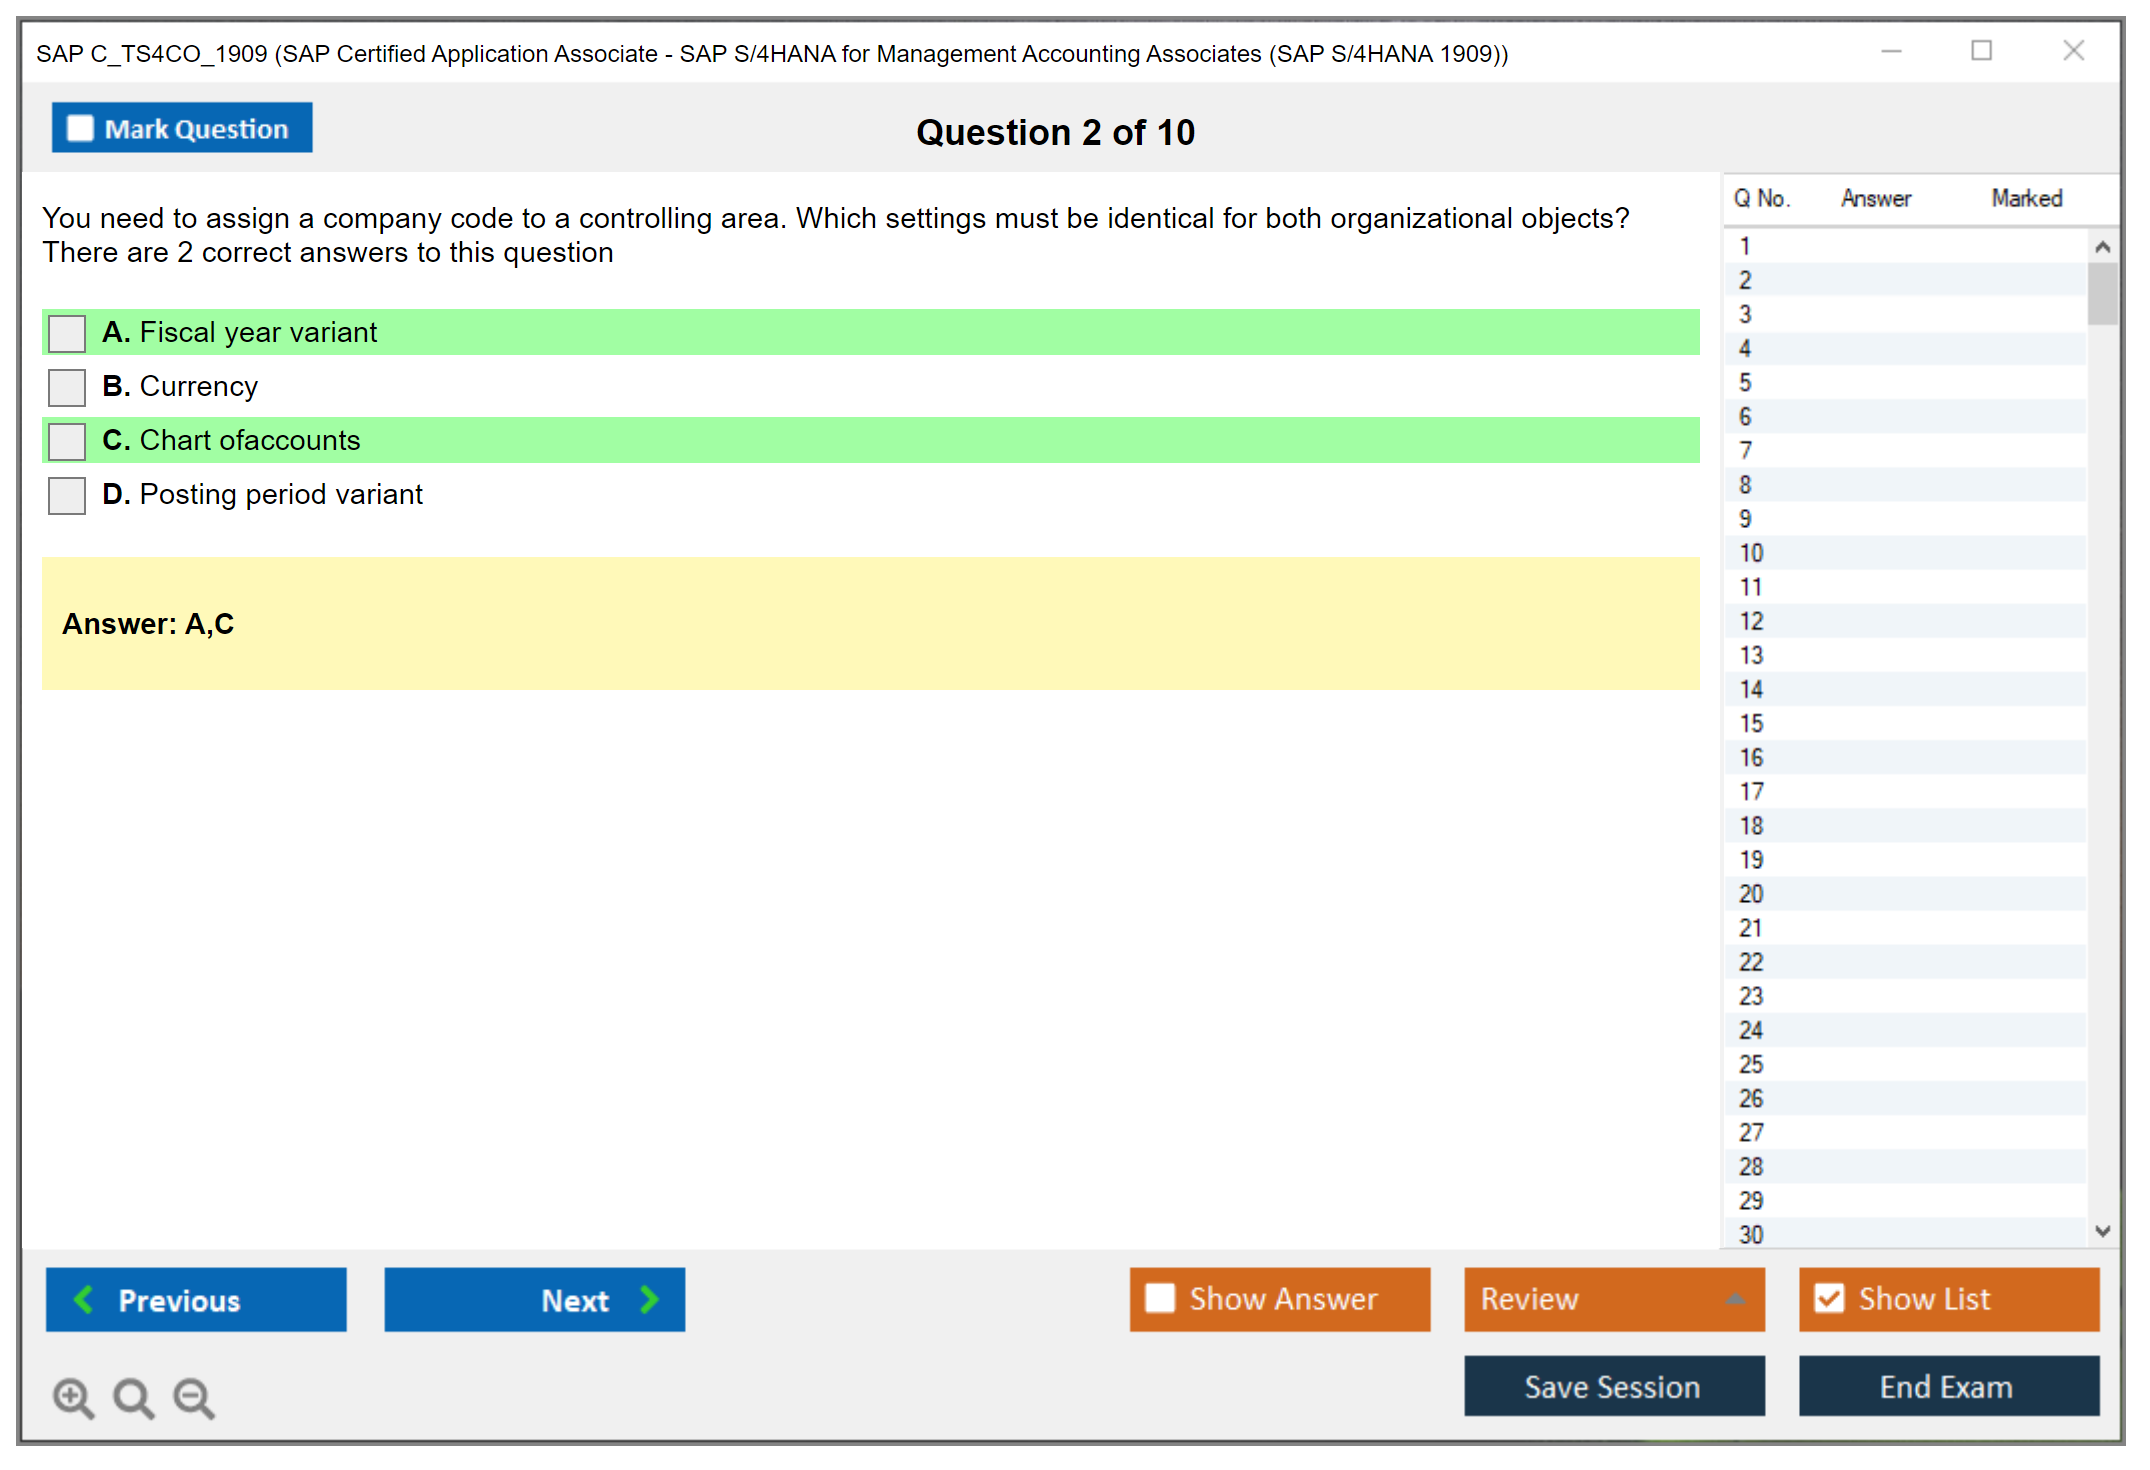Click the green left arrow on Previous
2150x1470 pixels.
click(x=84, y=1299)
